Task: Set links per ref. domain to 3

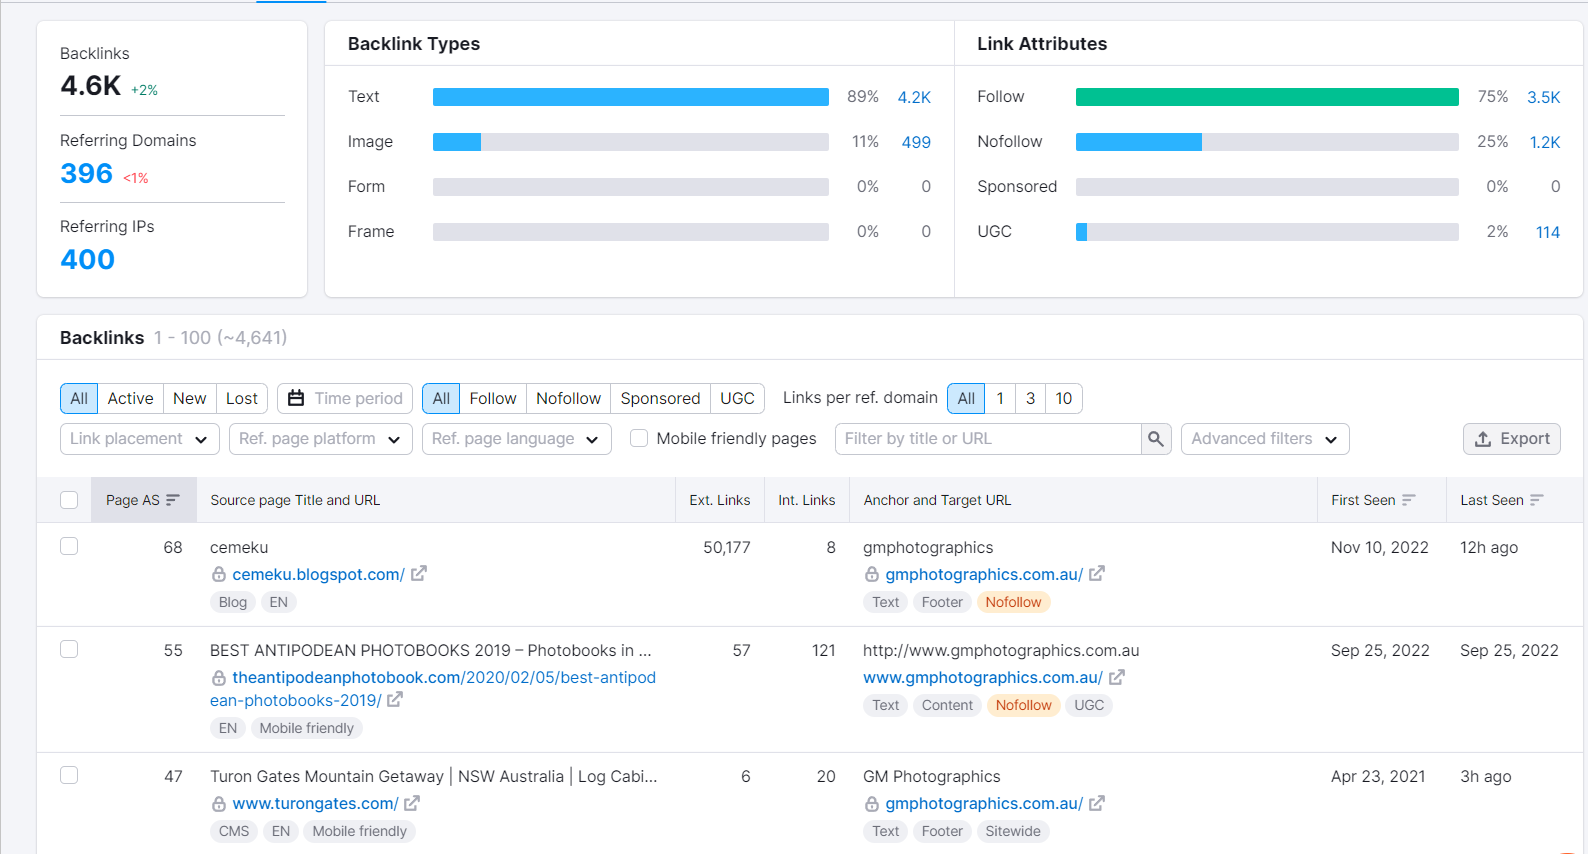Action: [x=1031, y=398]
